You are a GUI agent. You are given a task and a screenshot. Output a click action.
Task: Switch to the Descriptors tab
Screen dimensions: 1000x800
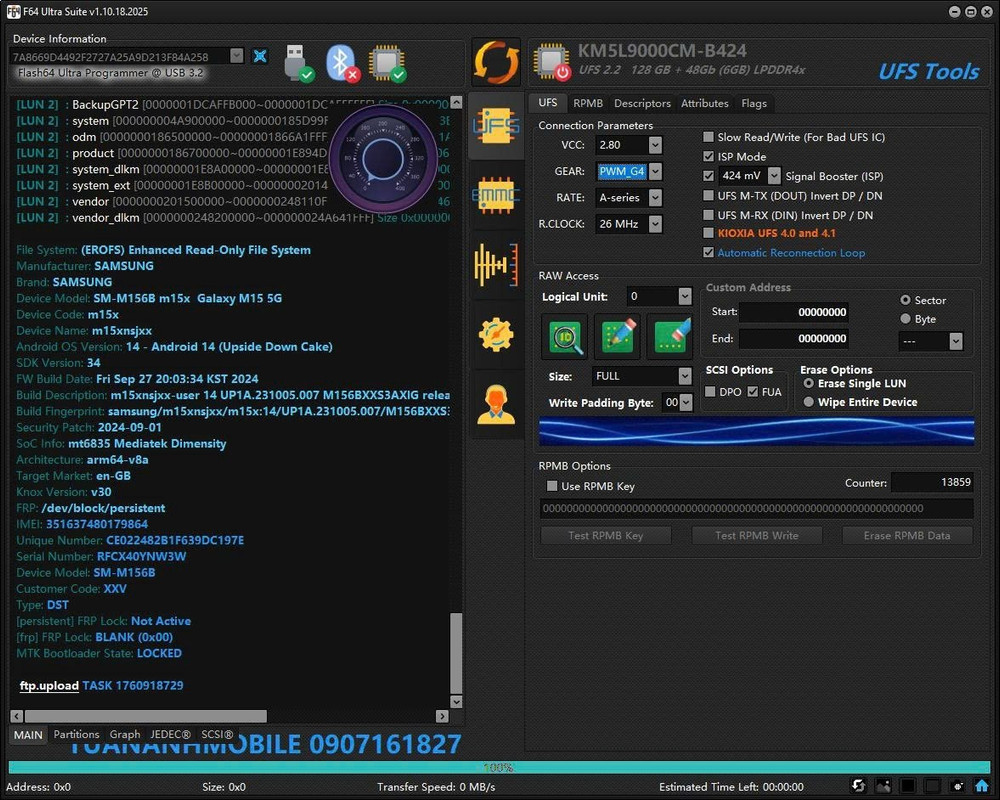click(x=642, y=103)
